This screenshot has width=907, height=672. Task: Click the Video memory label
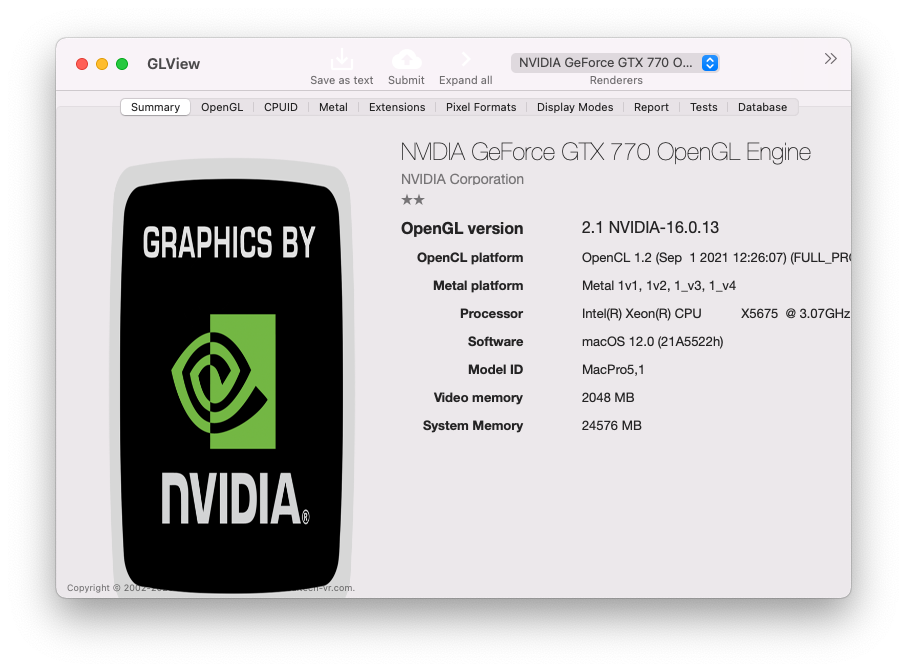pos(478,397)
